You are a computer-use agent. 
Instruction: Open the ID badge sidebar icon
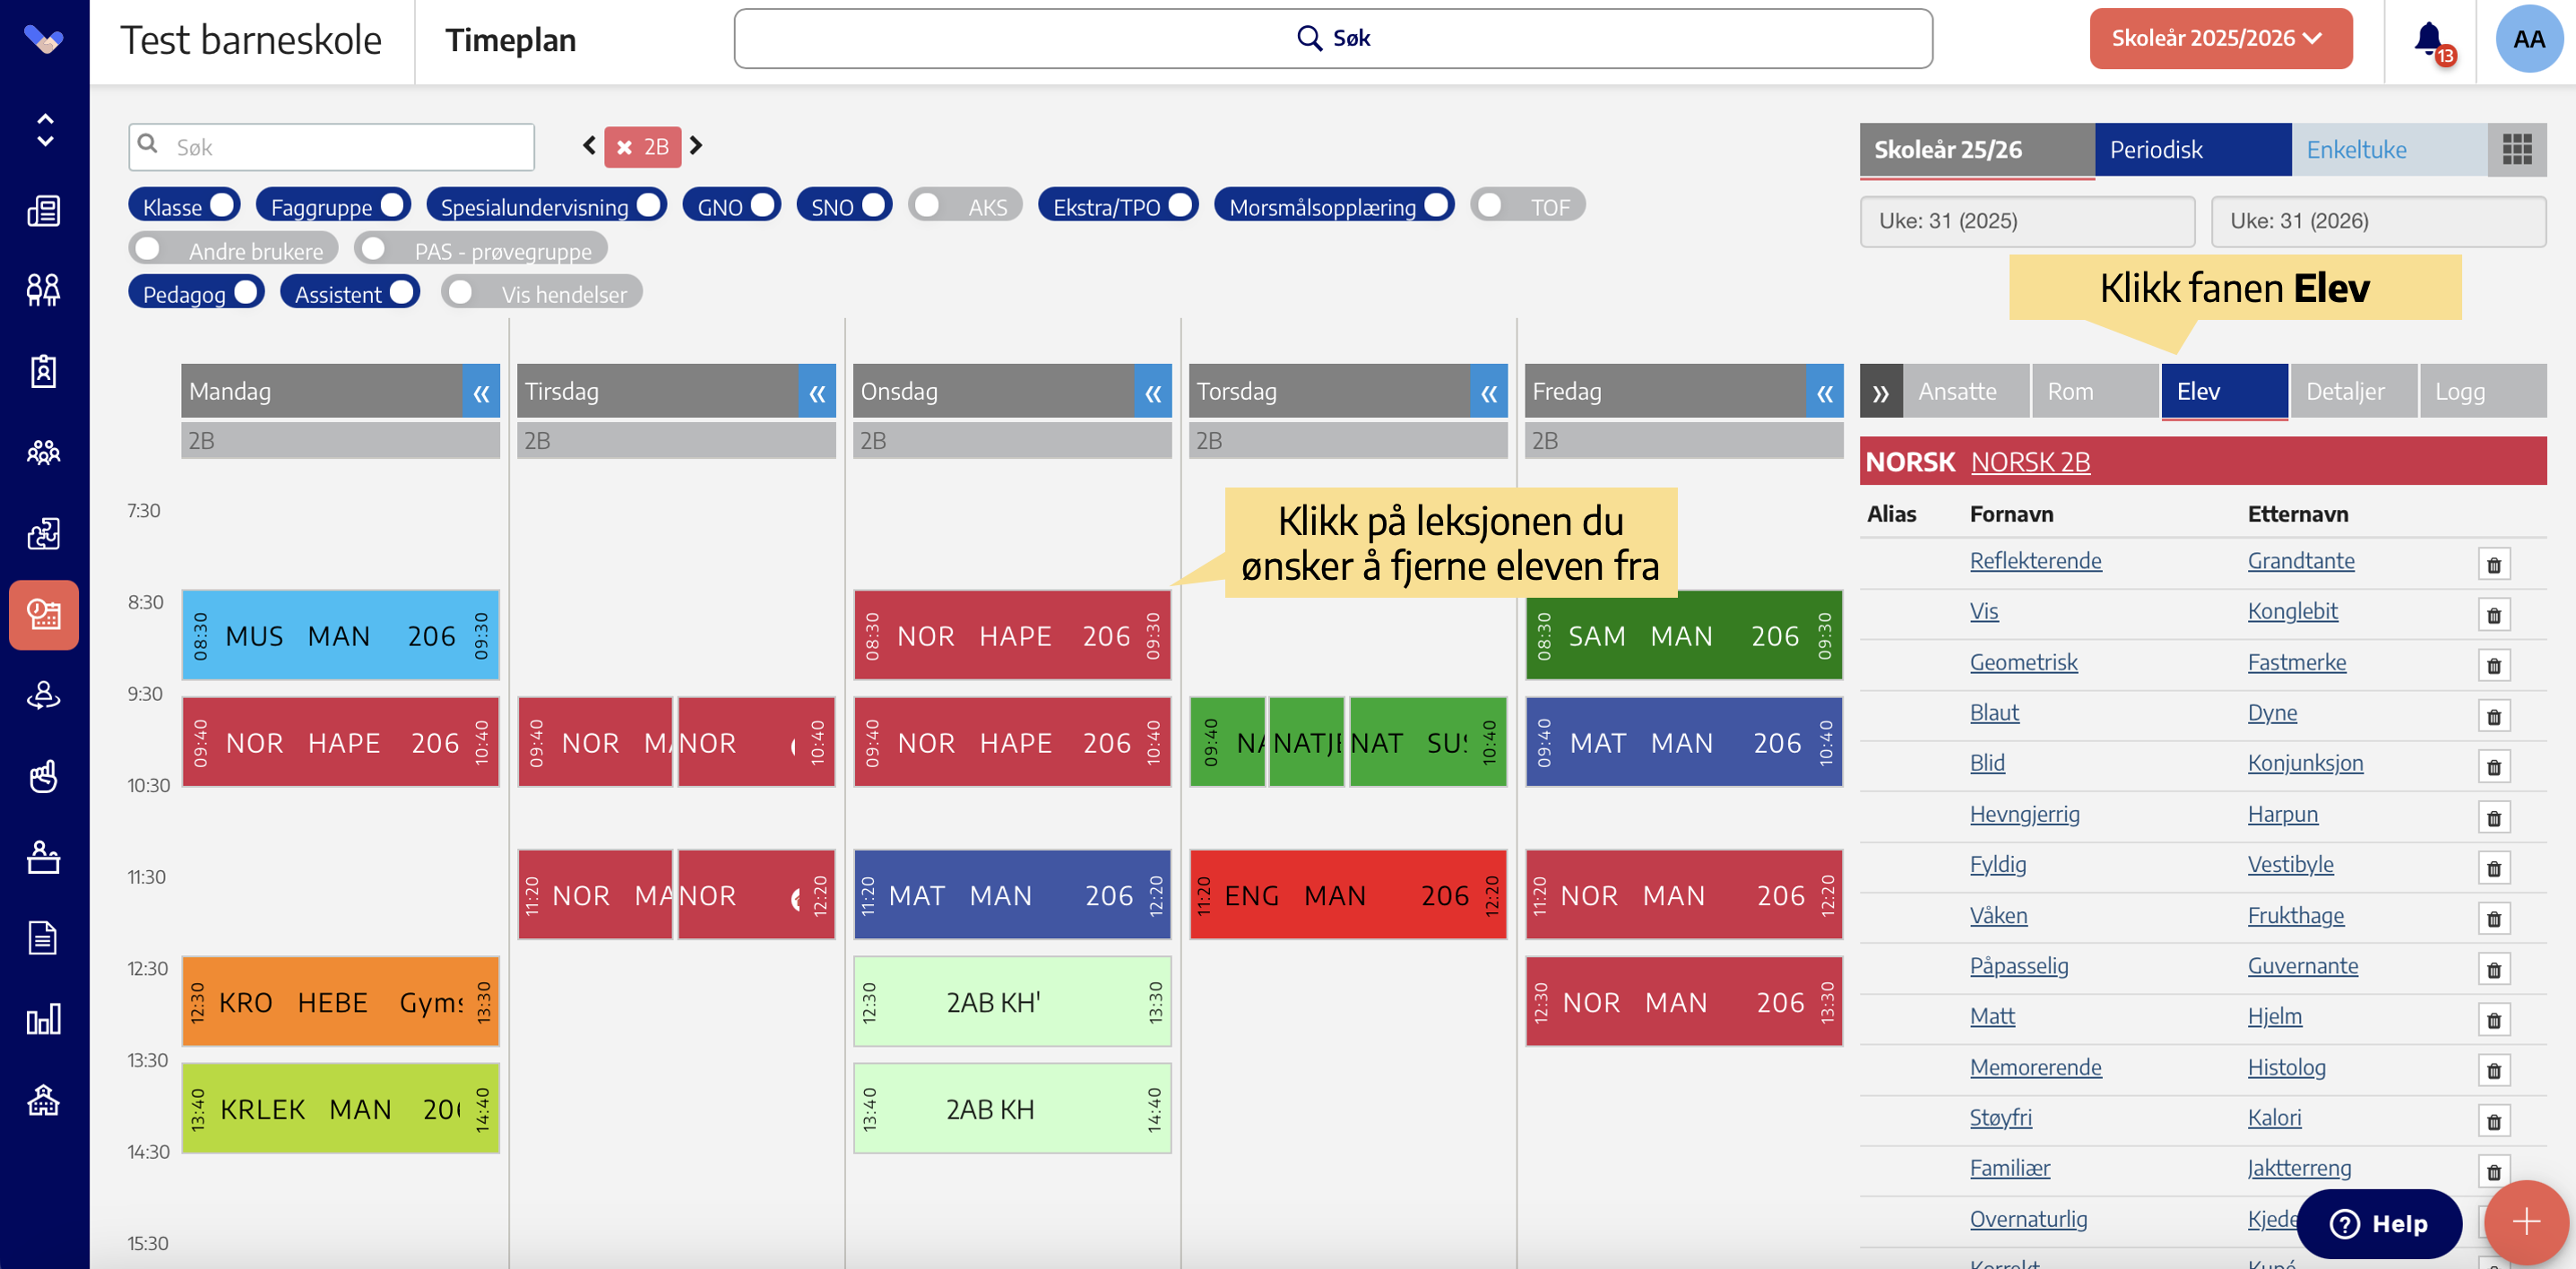(x=43, y=371)
